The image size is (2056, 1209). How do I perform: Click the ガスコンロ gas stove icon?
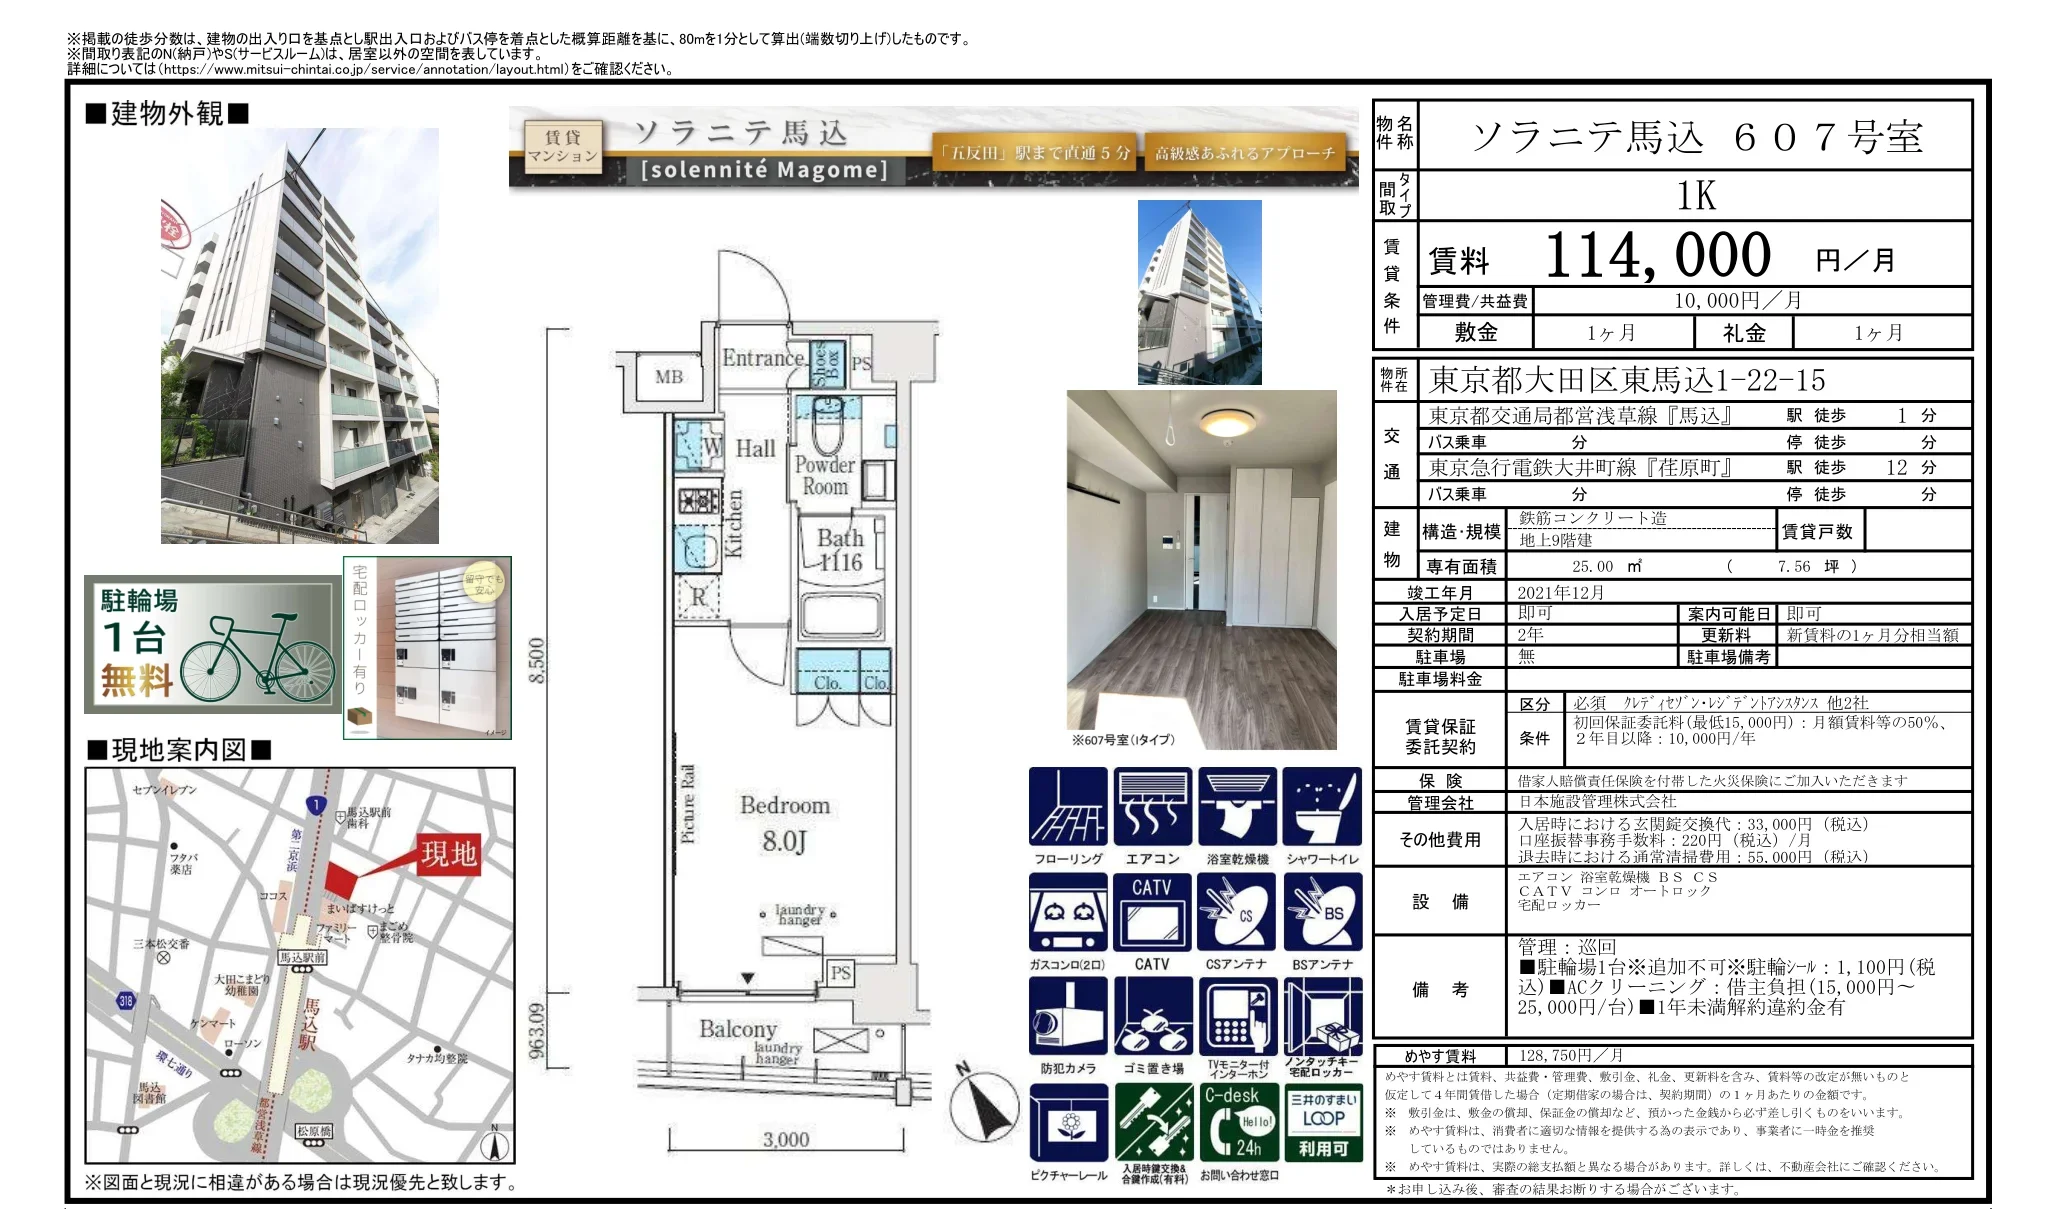[1067, 911]
